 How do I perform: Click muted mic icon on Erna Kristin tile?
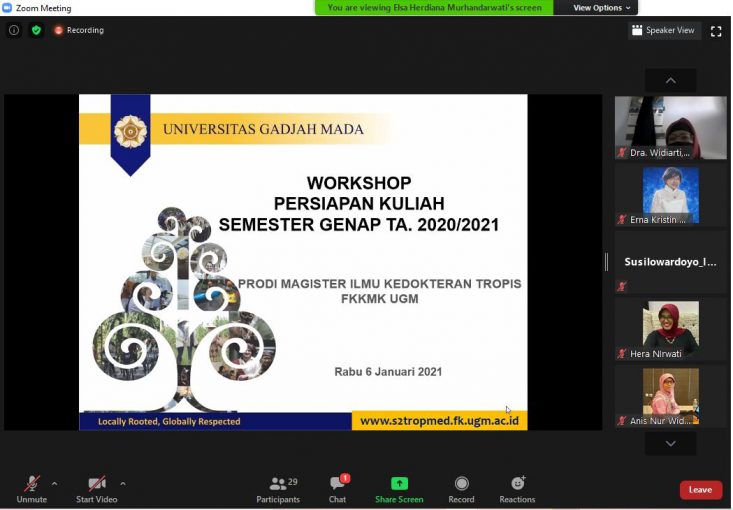[621, 220]
